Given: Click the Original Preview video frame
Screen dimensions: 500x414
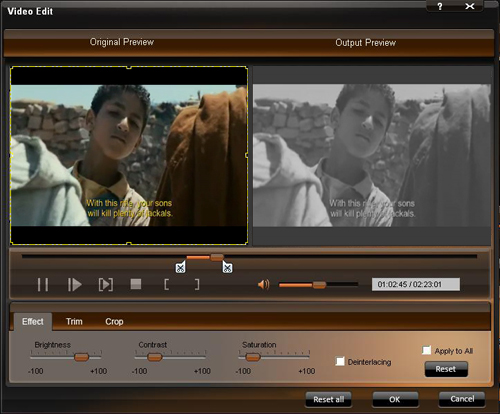Looking at the screenshot, I should (129, 155).
